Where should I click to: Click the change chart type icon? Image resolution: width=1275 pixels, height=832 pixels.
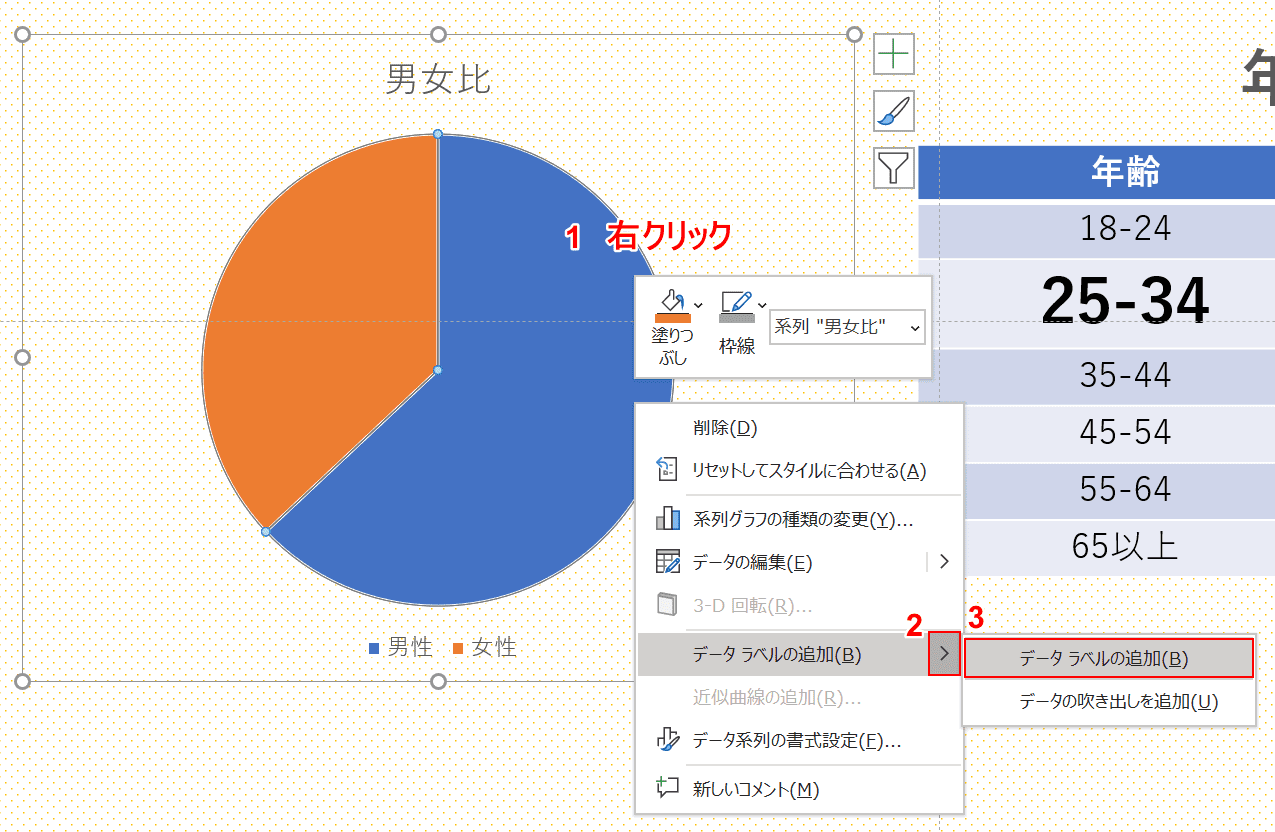667,518
